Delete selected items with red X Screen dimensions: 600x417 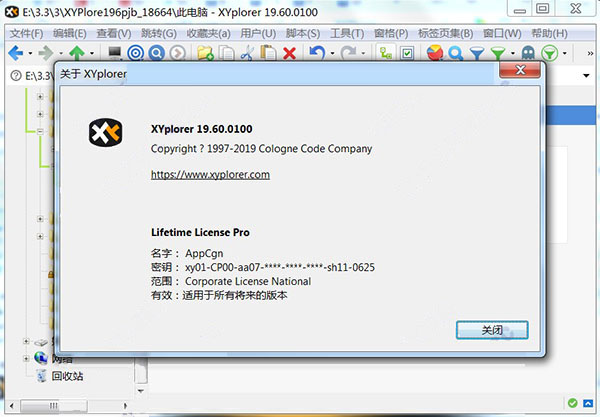coord(289,53)
